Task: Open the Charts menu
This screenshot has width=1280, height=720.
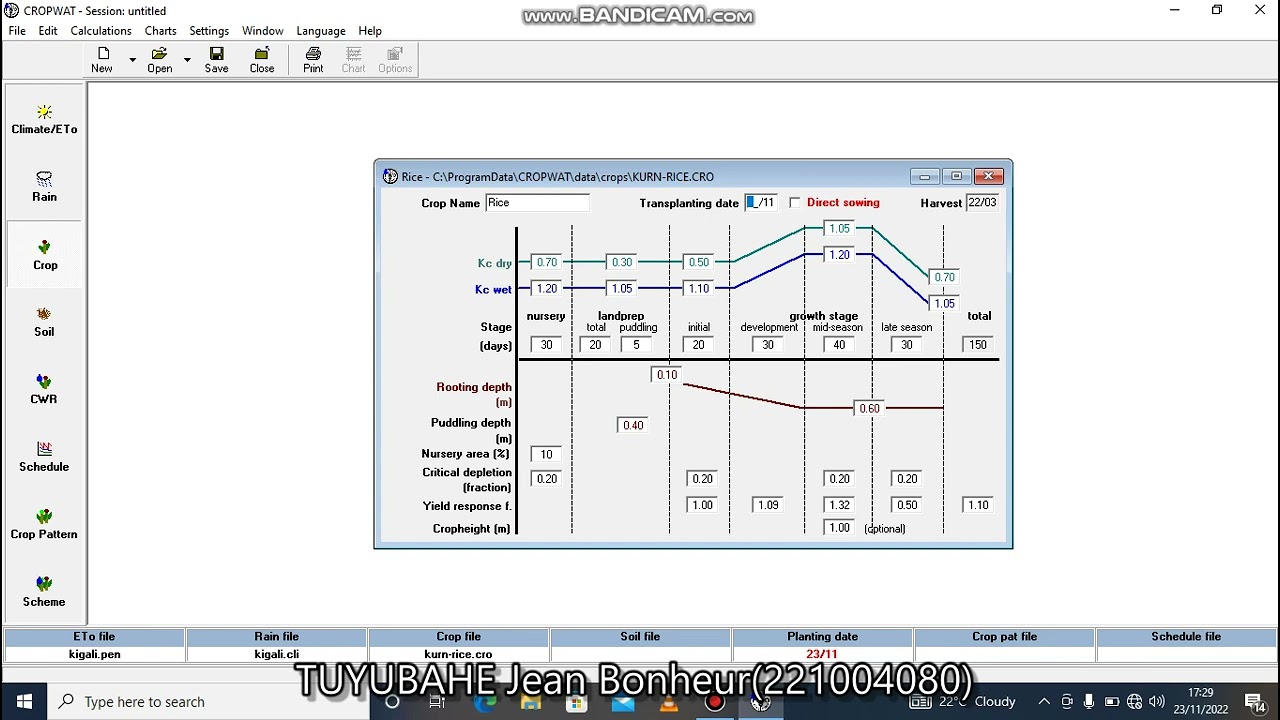Action: click(161, 31)
